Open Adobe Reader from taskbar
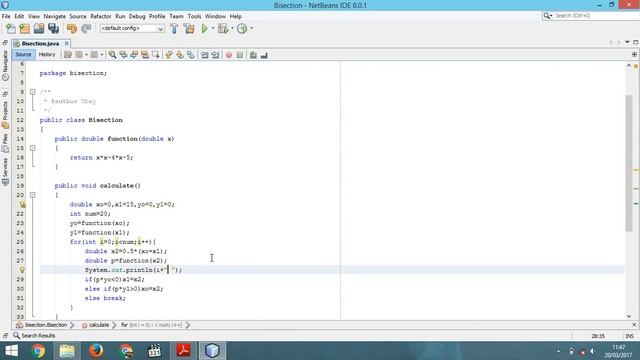640x360 pixels. tap(183, 351)
